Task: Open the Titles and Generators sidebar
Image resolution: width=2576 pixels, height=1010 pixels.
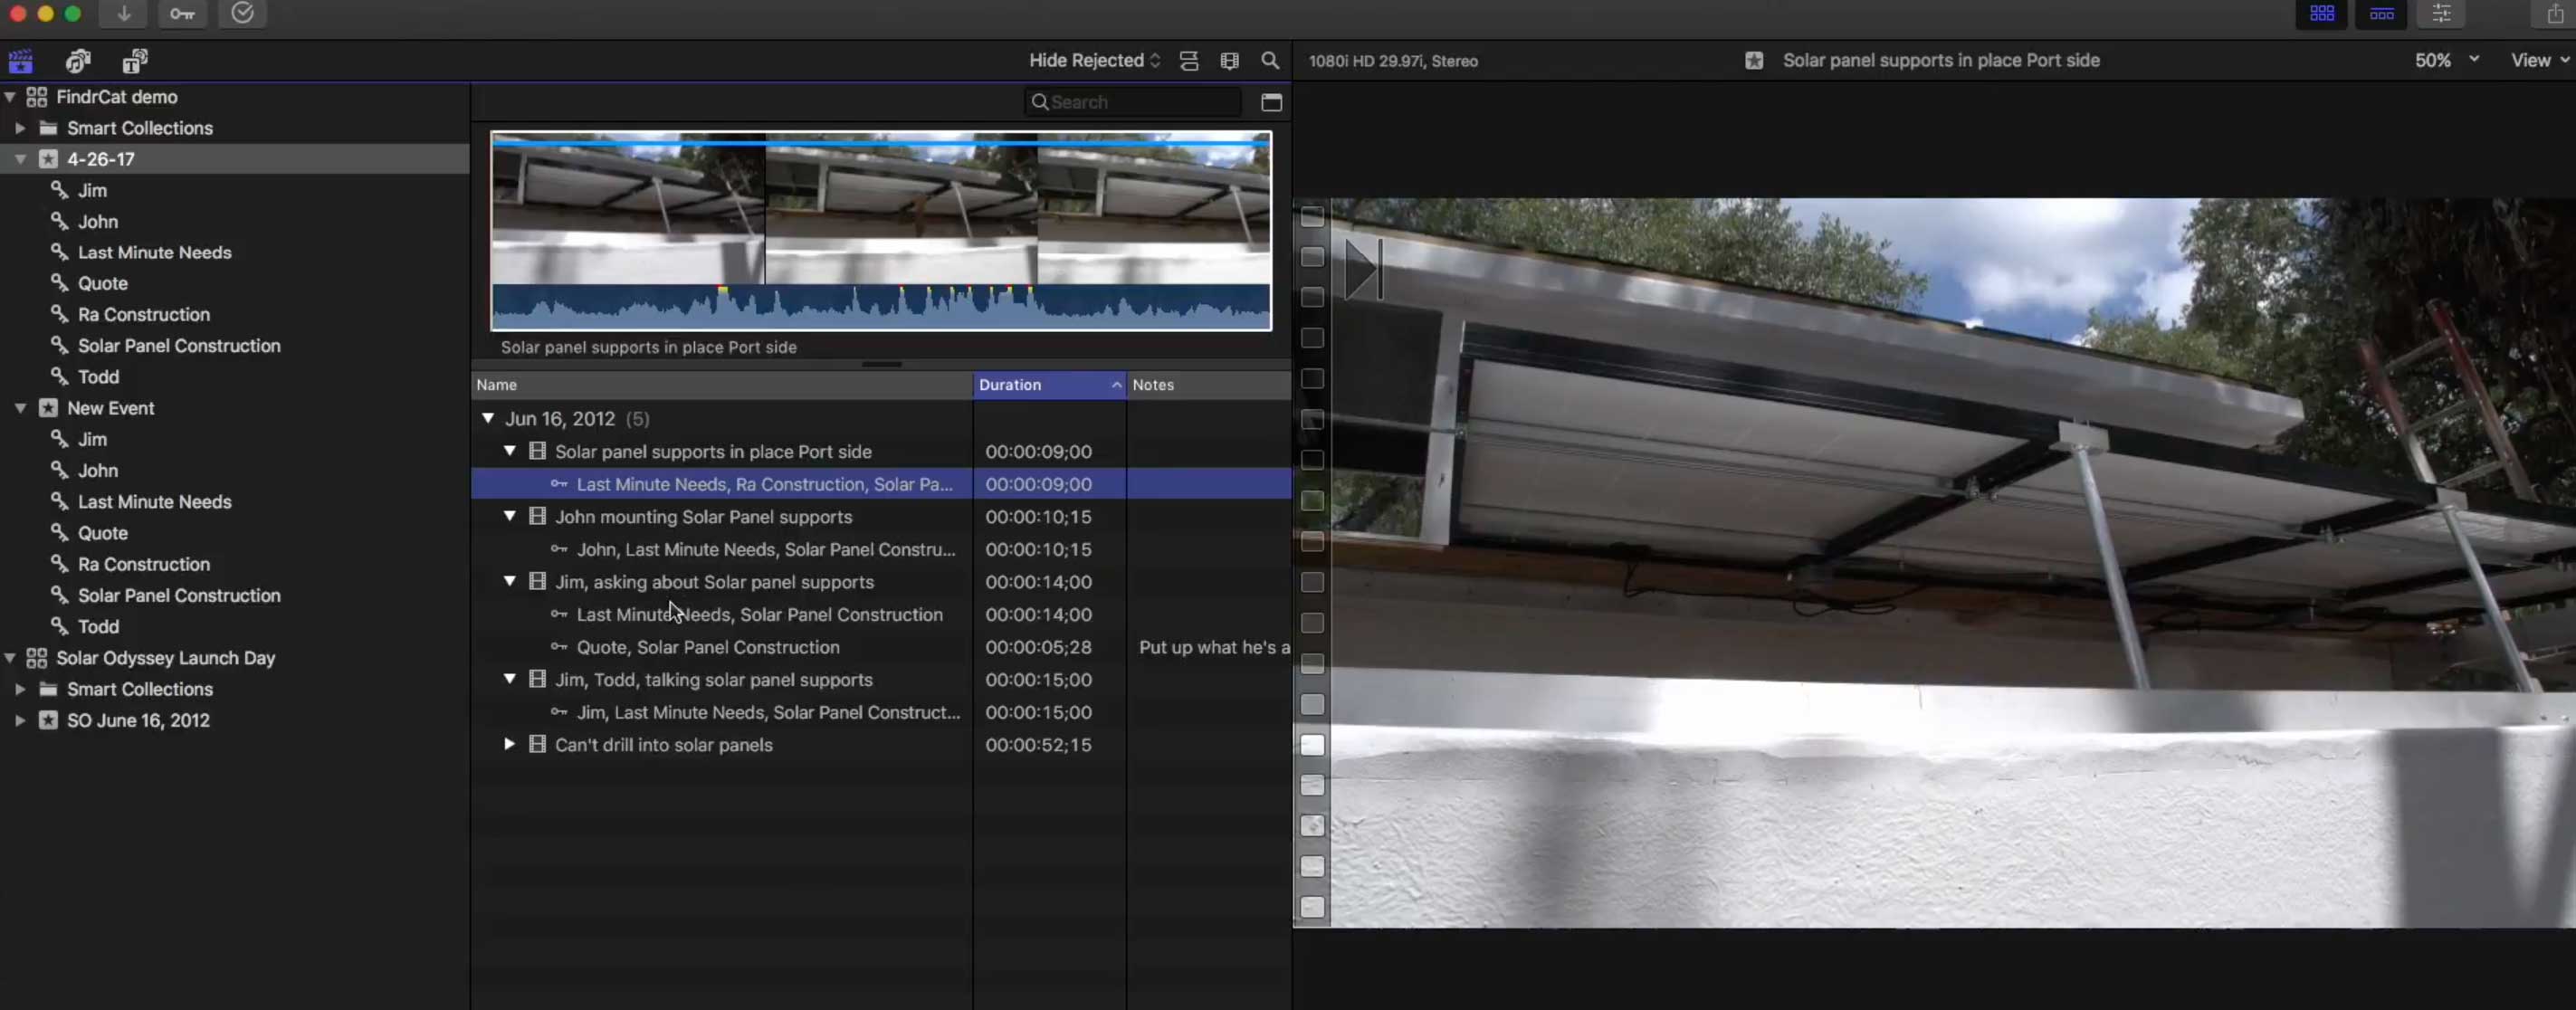Action: 135,61
